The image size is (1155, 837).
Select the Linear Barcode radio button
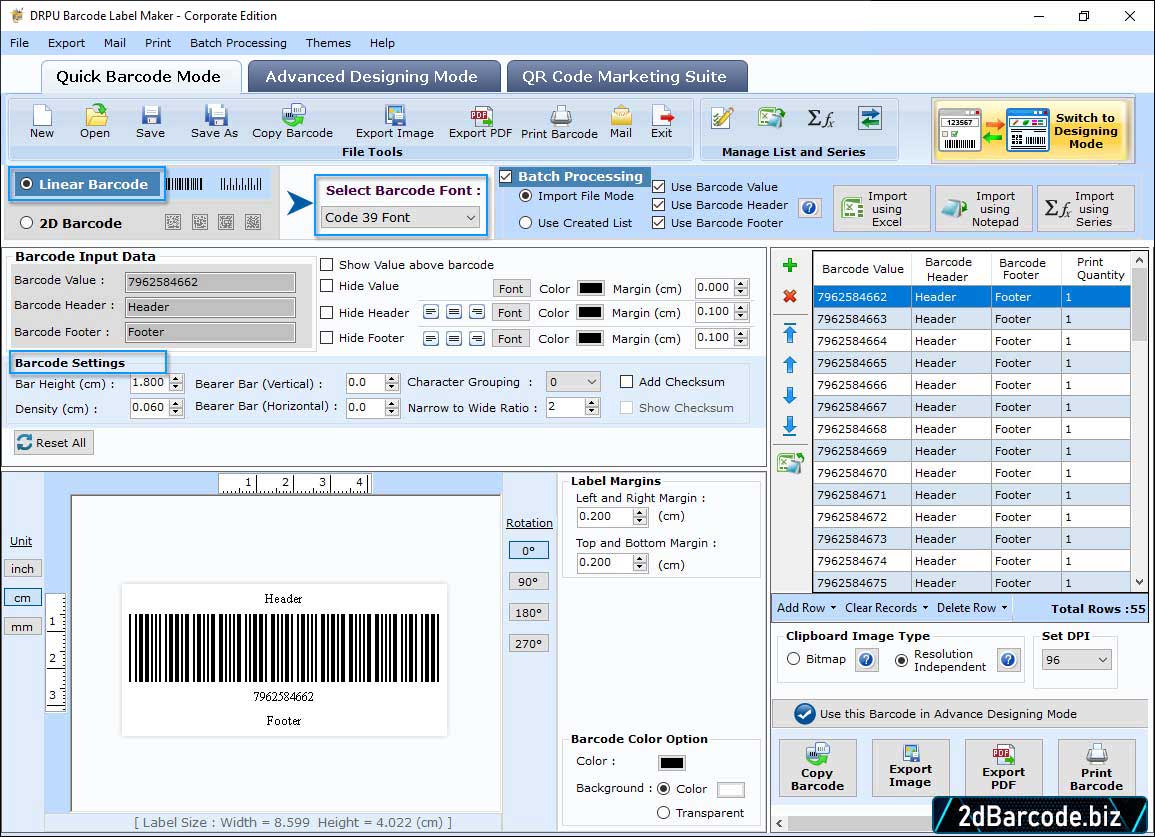[x=27, y=184]
